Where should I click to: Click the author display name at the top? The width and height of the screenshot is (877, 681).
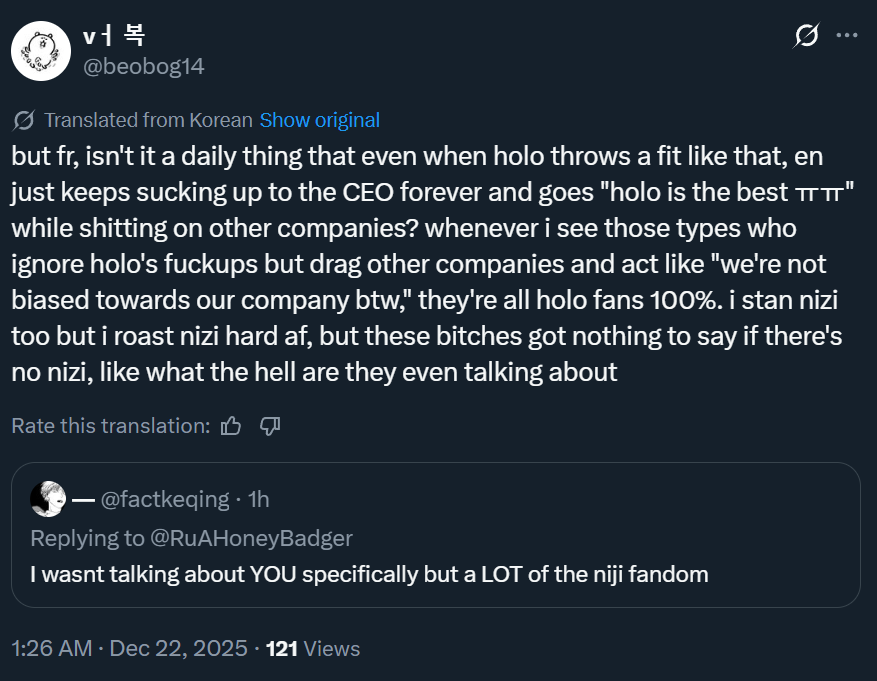[113, 36]
